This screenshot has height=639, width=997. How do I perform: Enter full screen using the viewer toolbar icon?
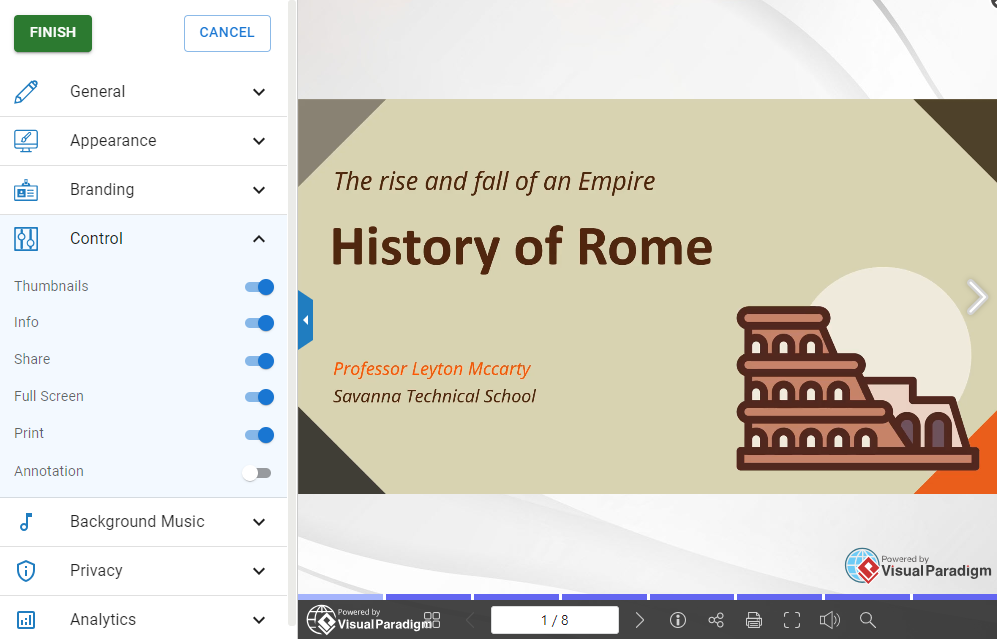pos(792,620)
